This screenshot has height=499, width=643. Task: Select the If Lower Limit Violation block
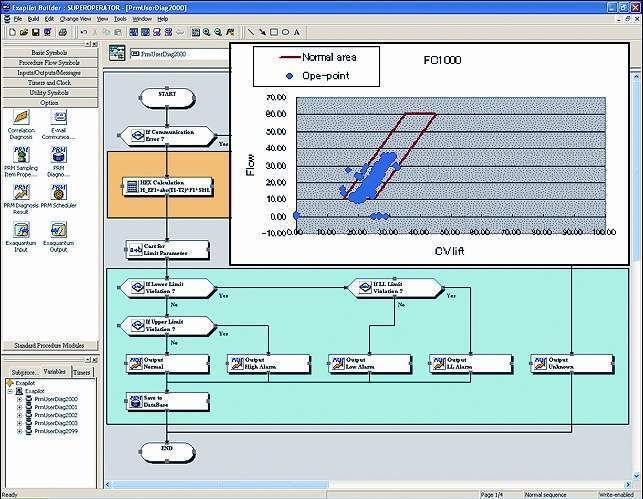pyautogui.click(x=167, y=287)
